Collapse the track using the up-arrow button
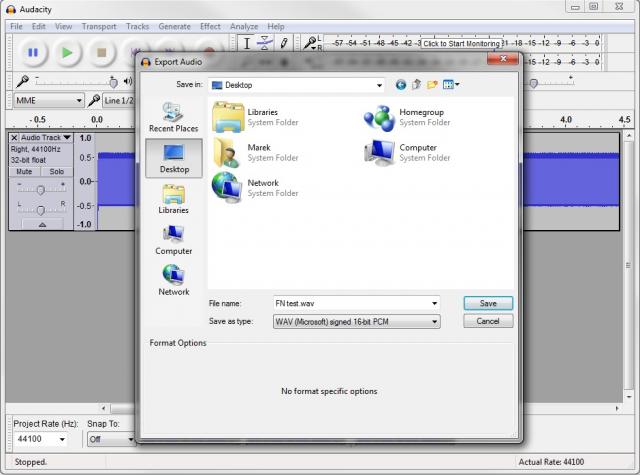 (42, 224)
